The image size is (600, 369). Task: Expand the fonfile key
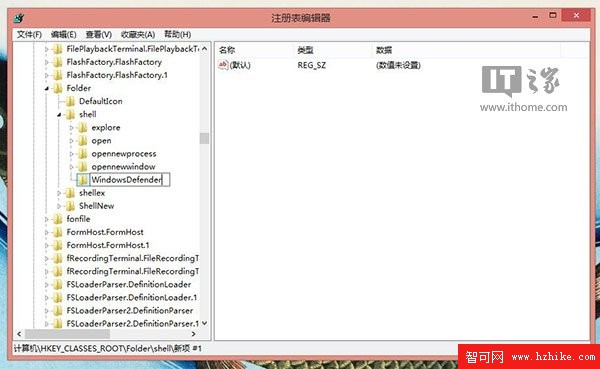(47, 219)
